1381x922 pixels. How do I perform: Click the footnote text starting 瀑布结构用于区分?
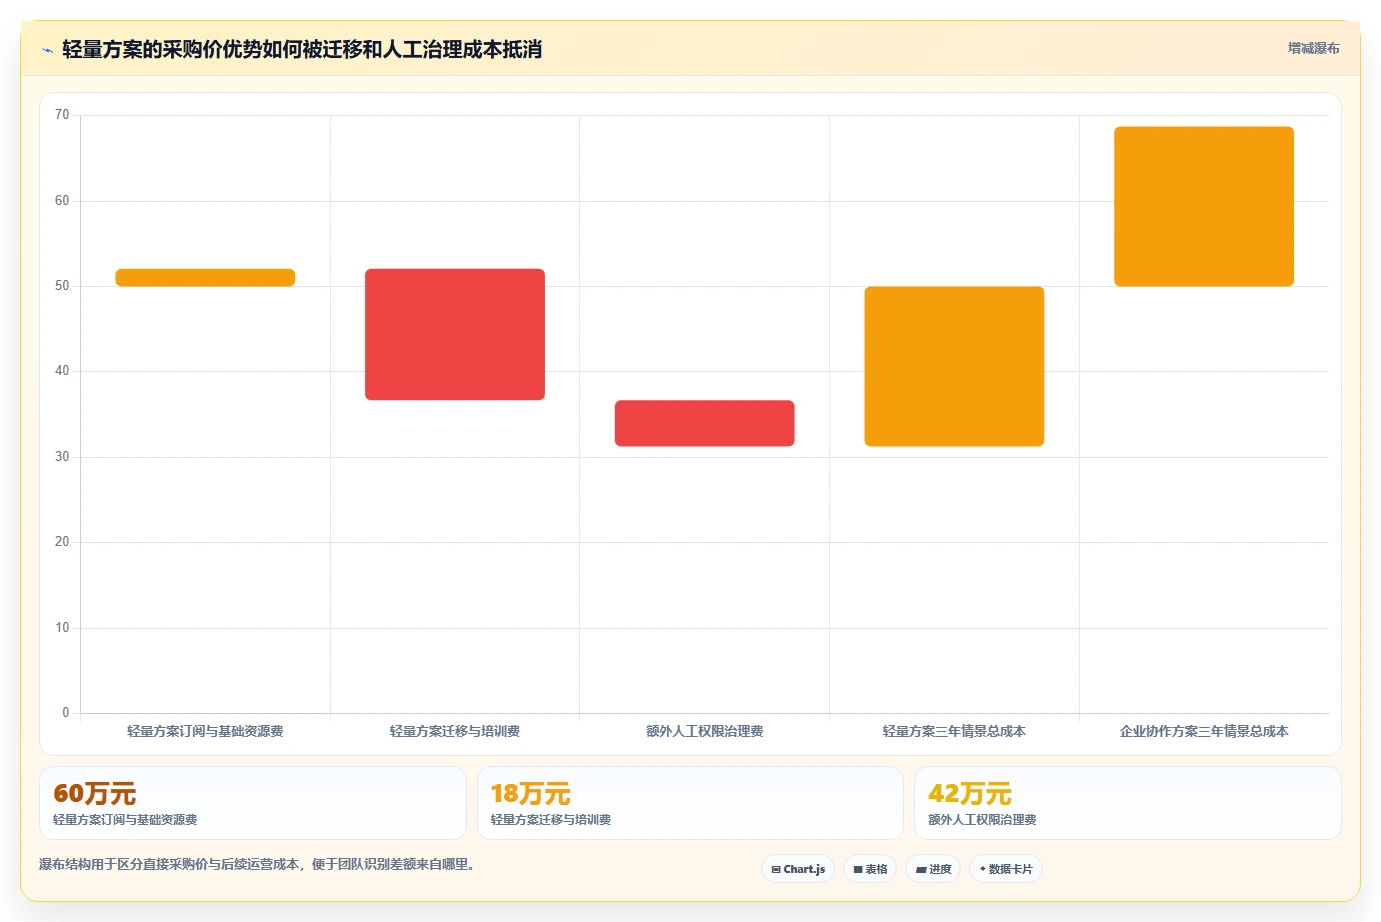click(x=260, y=864)
